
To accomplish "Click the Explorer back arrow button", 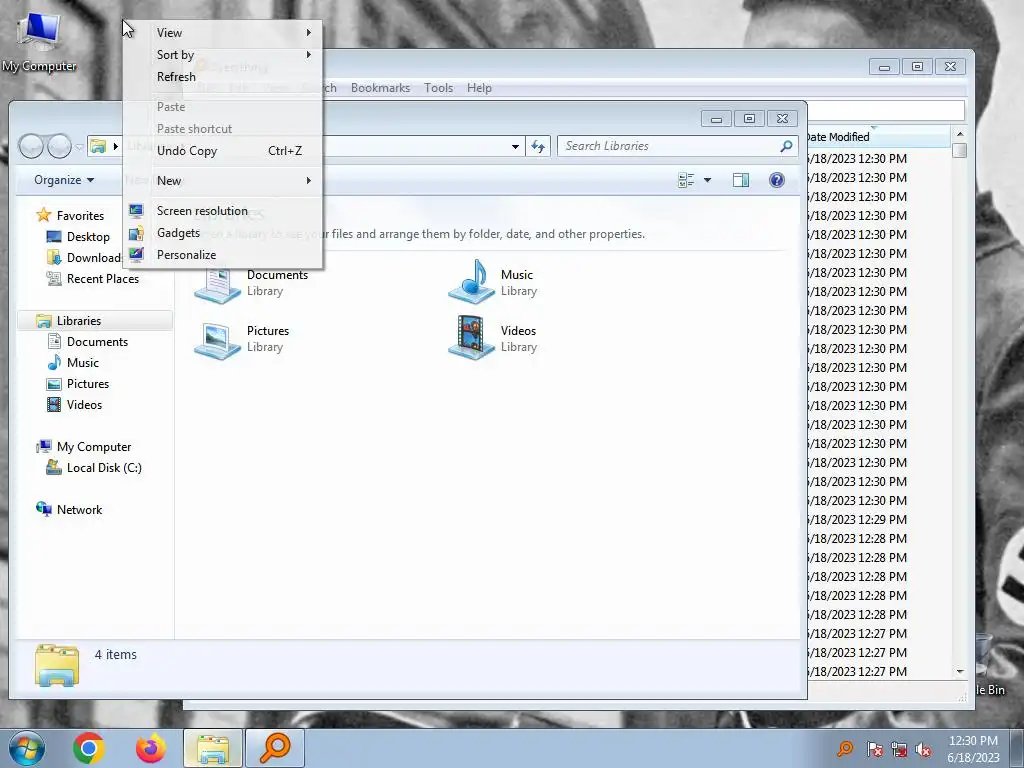I will (31, 146).
